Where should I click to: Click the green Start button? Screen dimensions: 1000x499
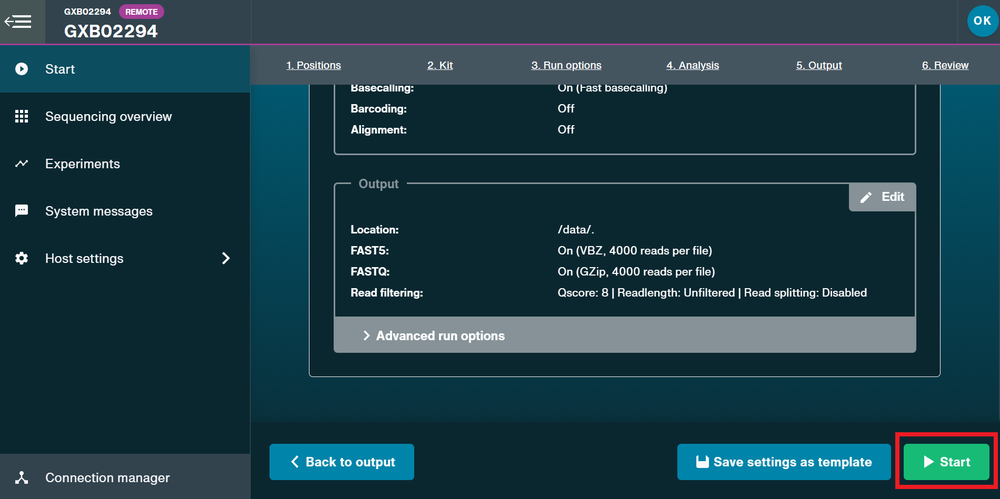coord(946,462)
